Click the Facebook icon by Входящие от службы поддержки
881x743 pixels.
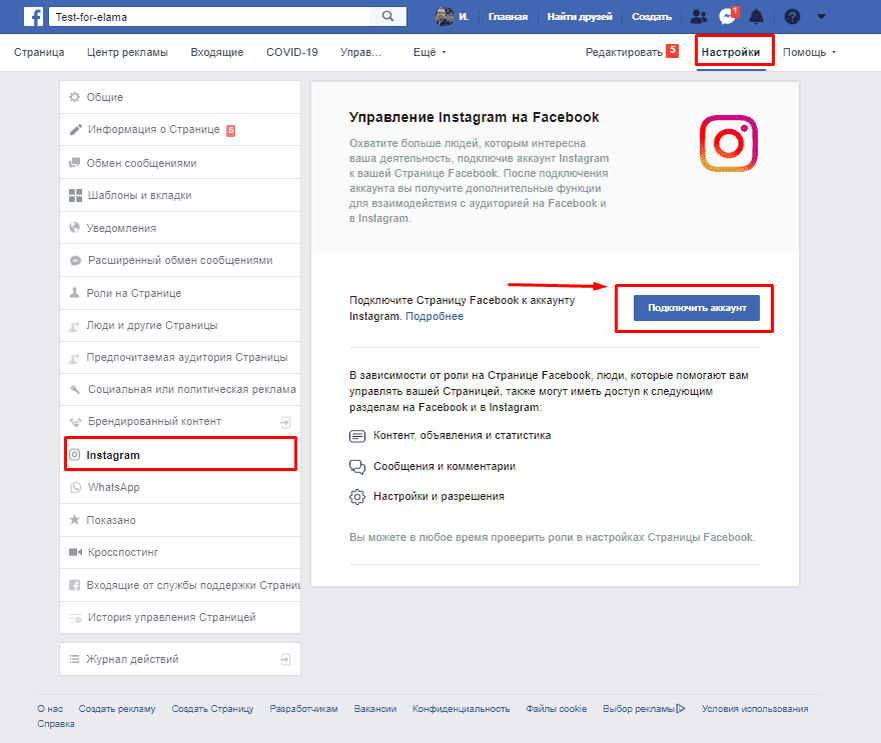click(74, 585)
